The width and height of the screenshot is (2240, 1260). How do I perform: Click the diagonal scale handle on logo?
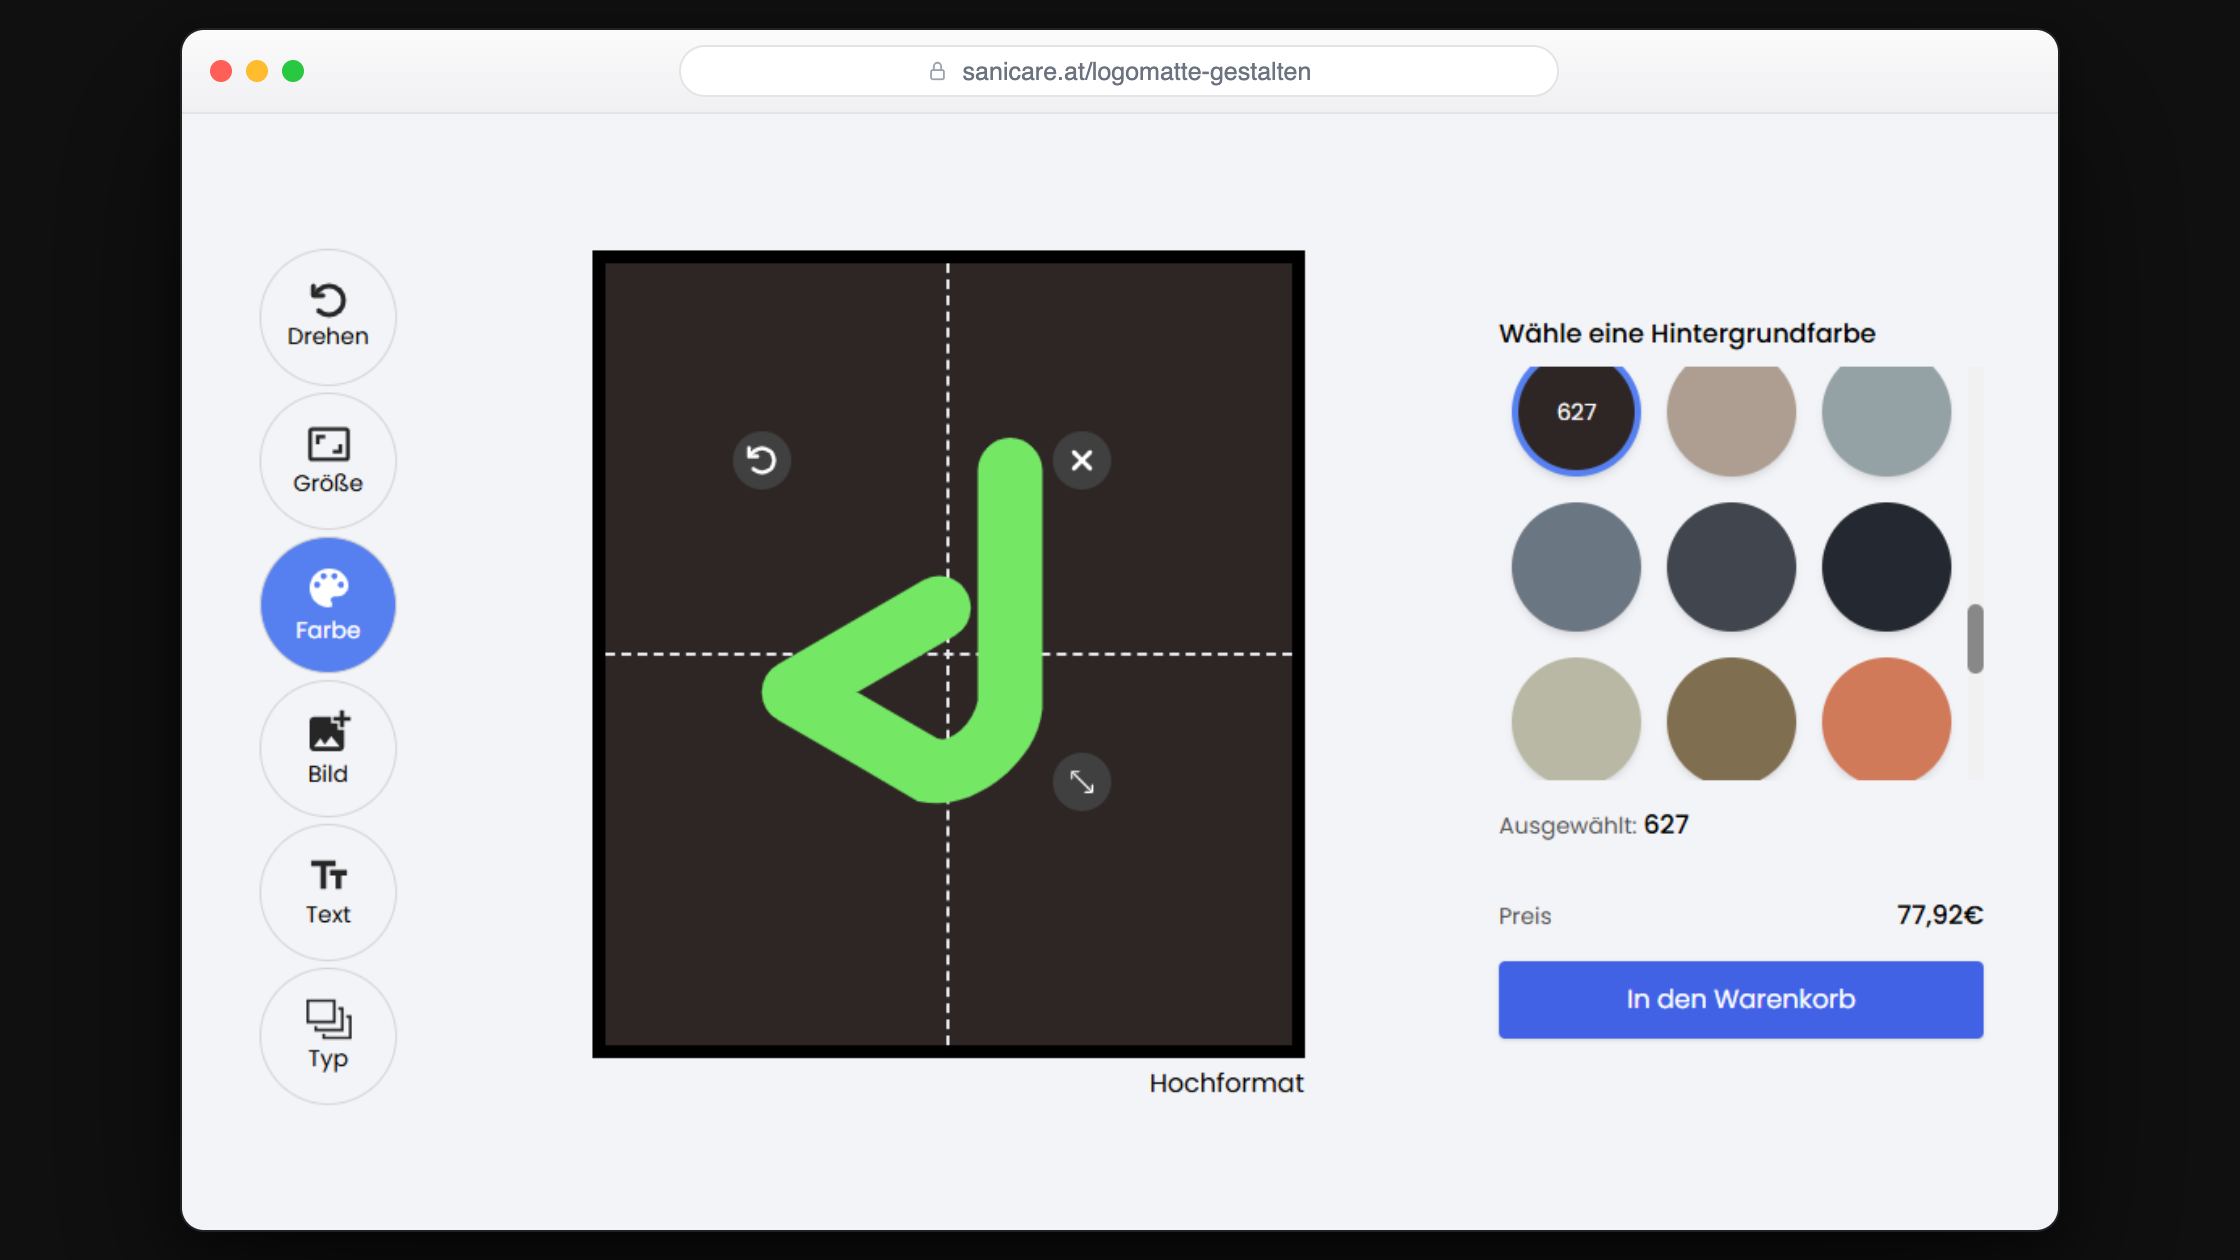pos(1082,781)
